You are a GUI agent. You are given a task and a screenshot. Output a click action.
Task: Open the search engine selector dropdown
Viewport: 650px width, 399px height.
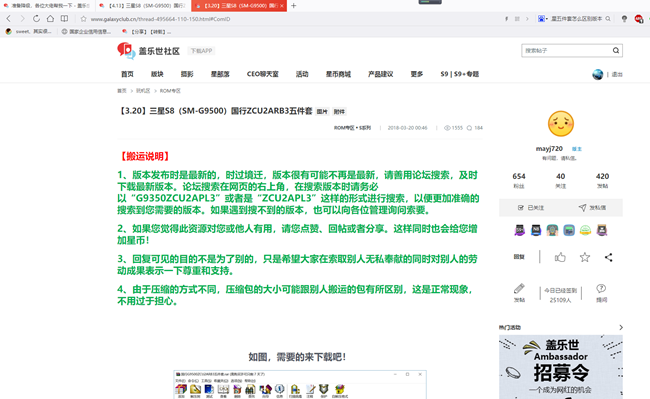pos(543,19)
